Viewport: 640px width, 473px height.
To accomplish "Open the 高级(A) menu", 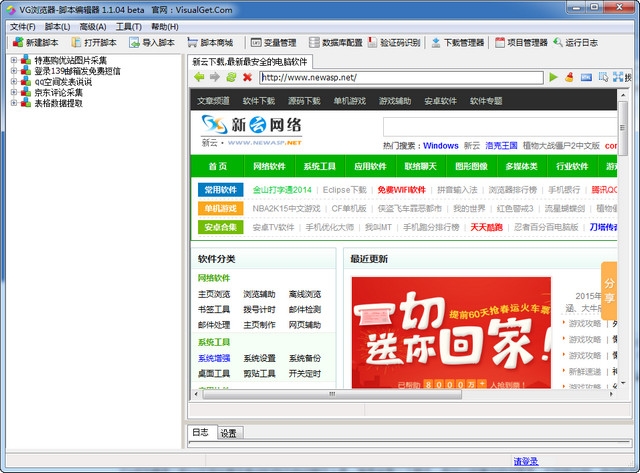I will [x=93, y=27].
